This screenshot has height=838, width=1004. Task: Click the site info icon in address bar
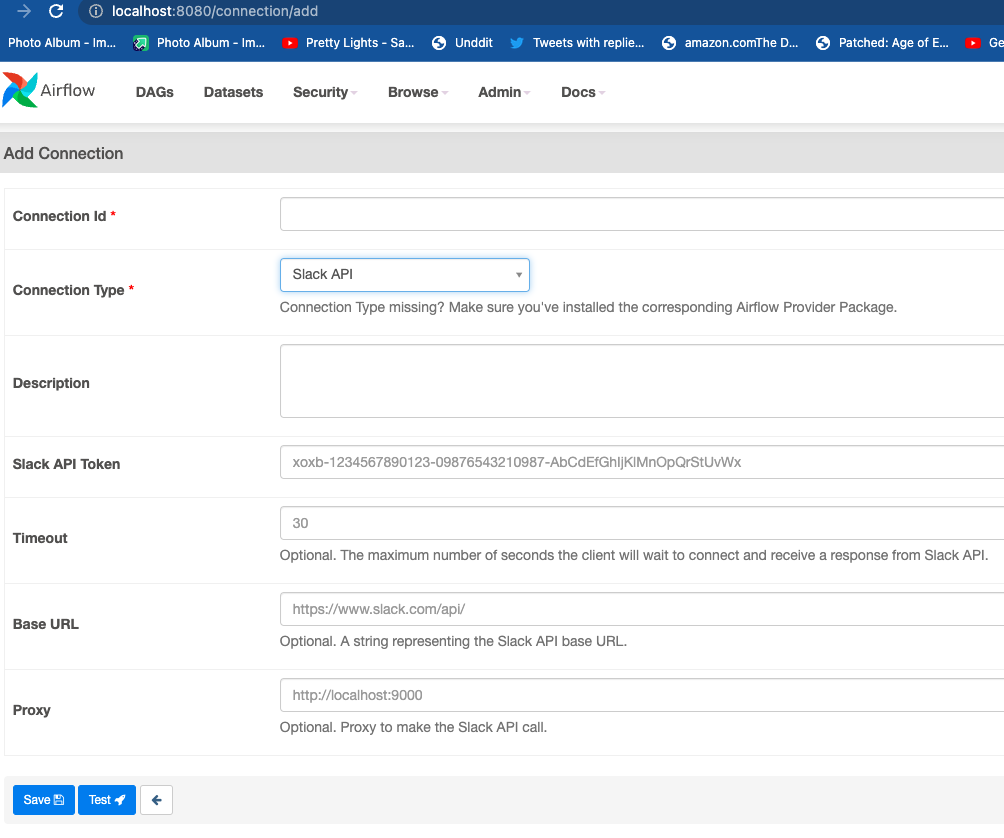(x=96, y=11)
